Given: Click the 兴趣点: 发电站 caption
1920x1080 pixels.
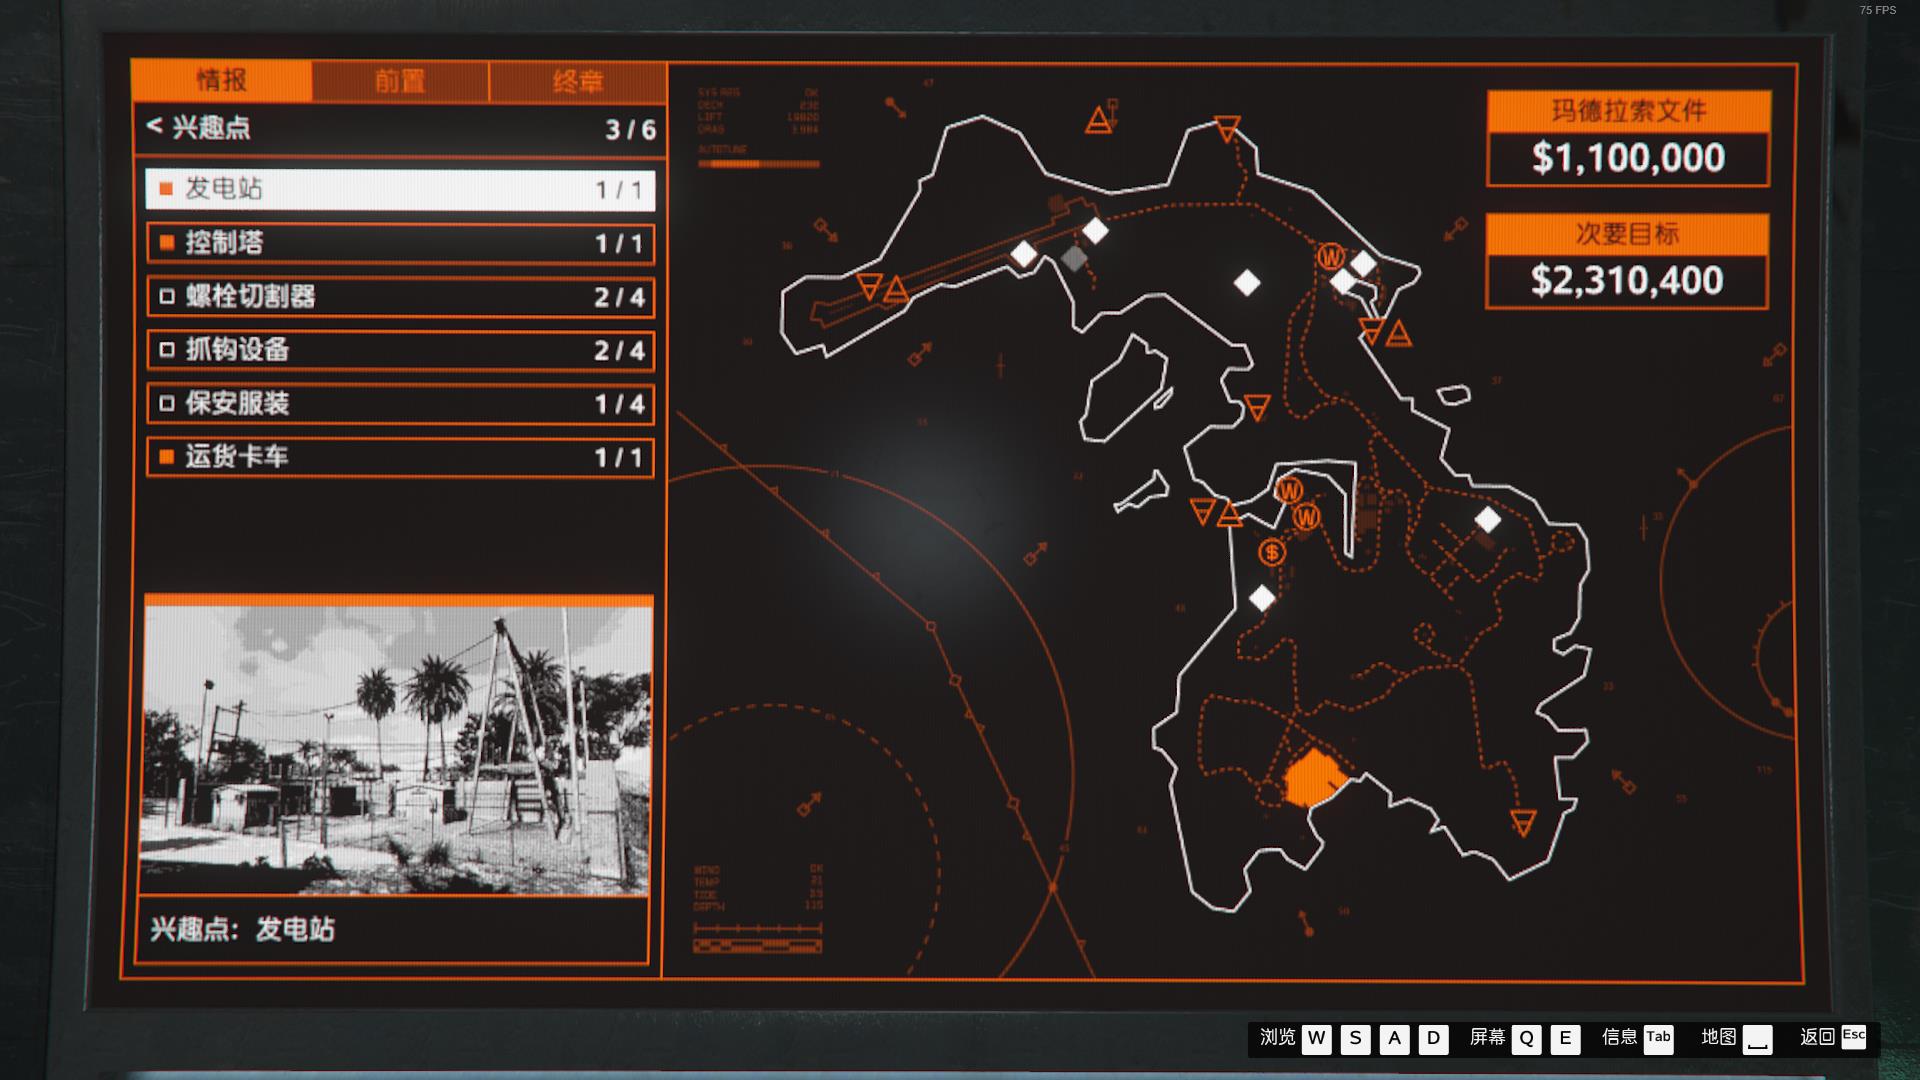Looking at the screenshot, I should point(243,929).
